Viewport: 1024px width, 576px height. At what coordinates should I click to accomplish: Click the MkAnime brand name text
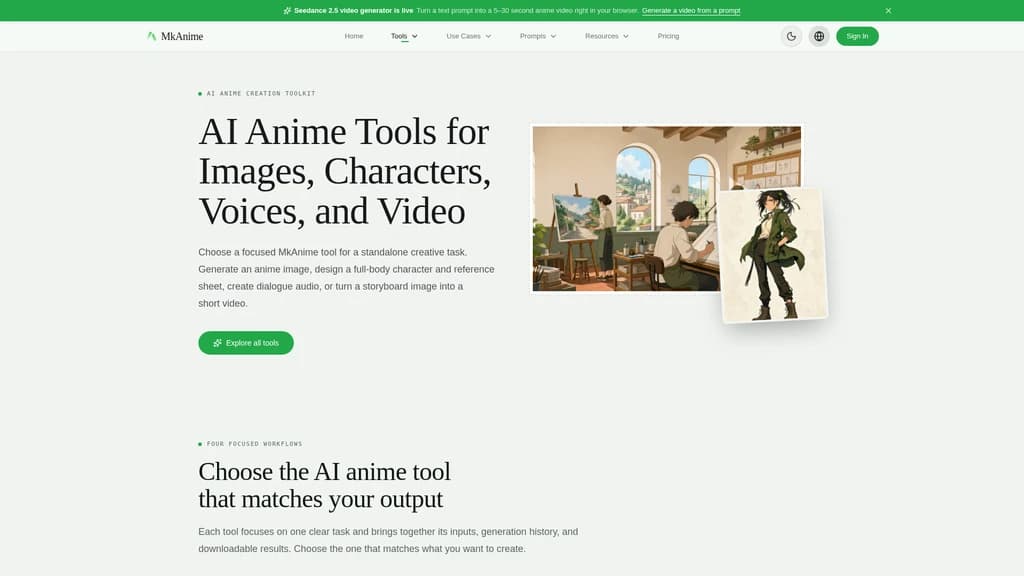[182, 37]
